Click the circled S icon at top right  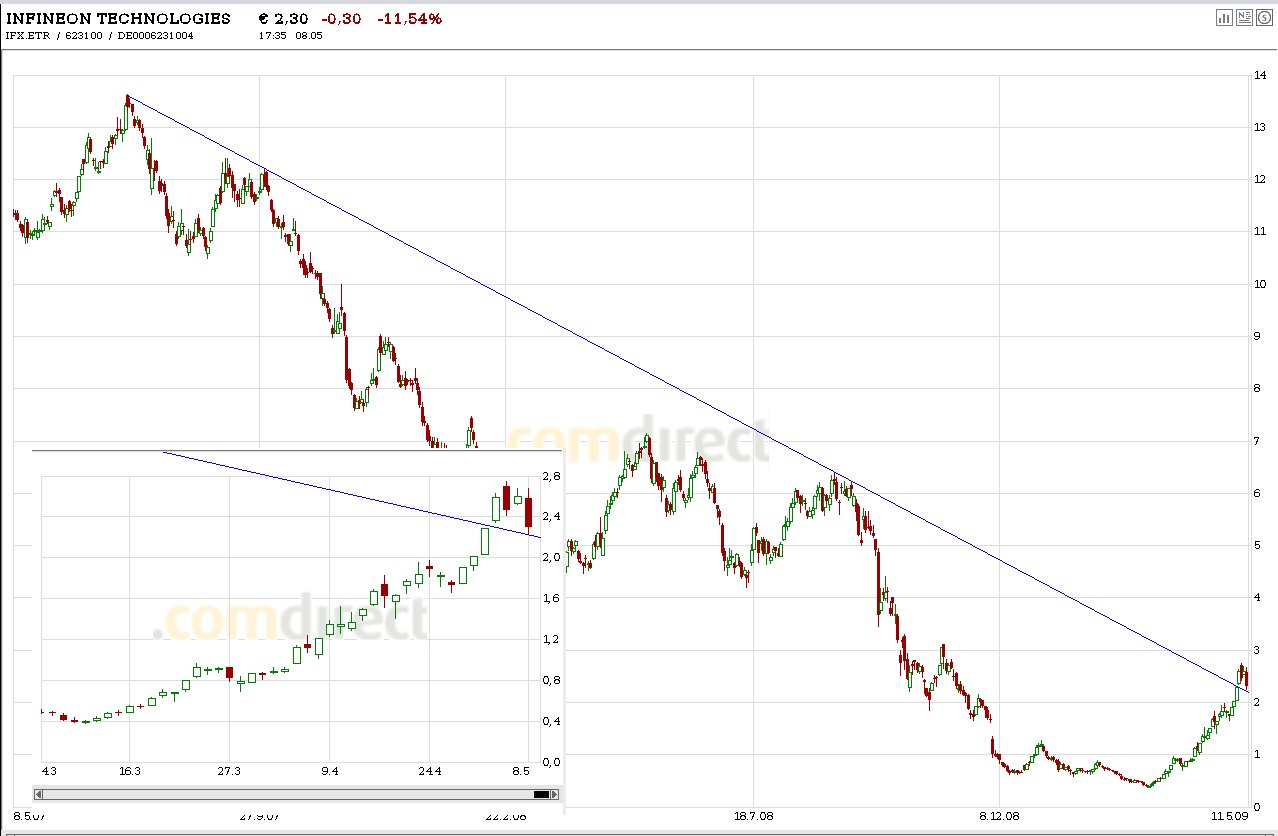click(1264, 17)
